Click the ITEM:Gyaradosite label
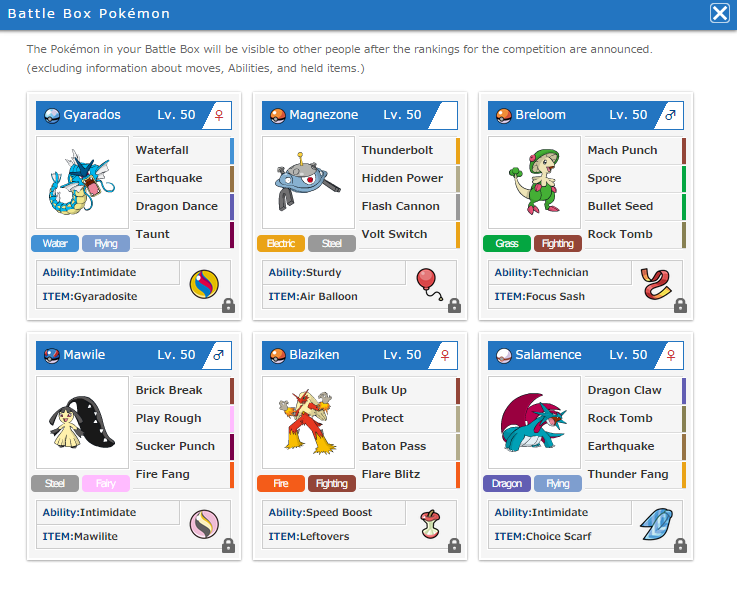Image resolution: width=737 pixels, height=590 pixels. 90,297
